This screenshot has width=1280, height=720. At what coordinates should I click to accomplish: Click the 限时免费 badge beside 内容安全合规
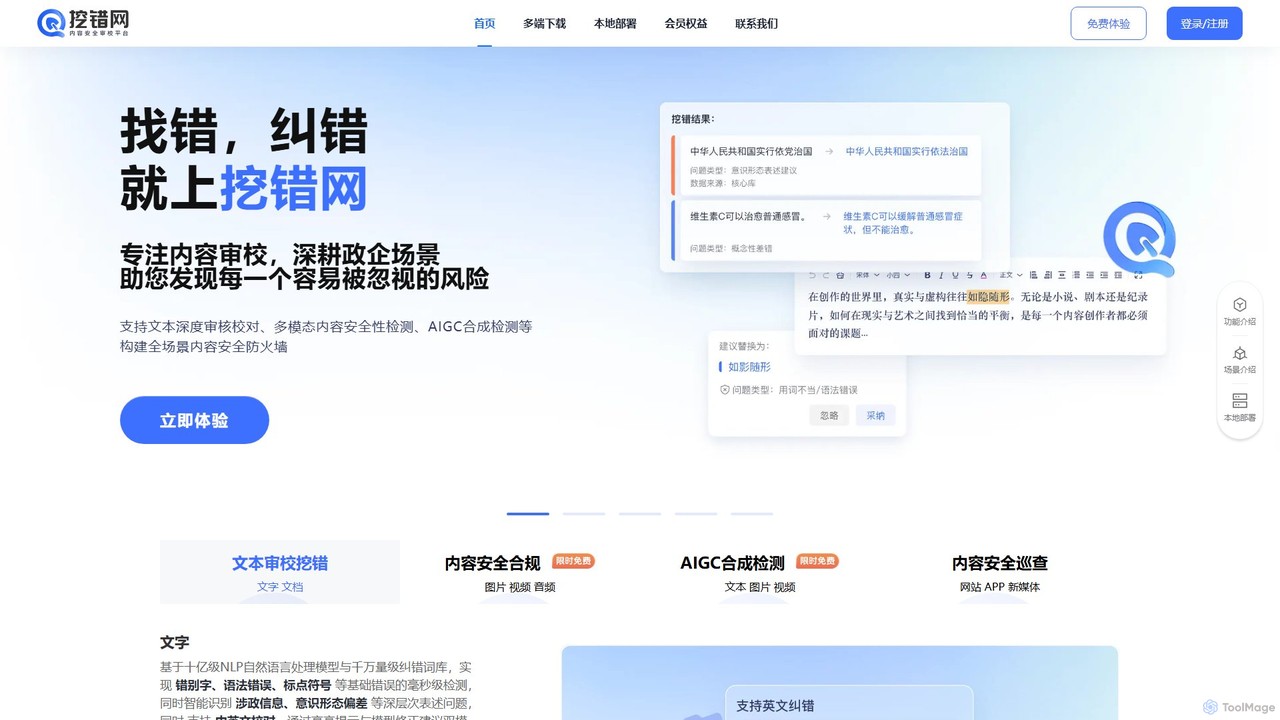(574, 561)
